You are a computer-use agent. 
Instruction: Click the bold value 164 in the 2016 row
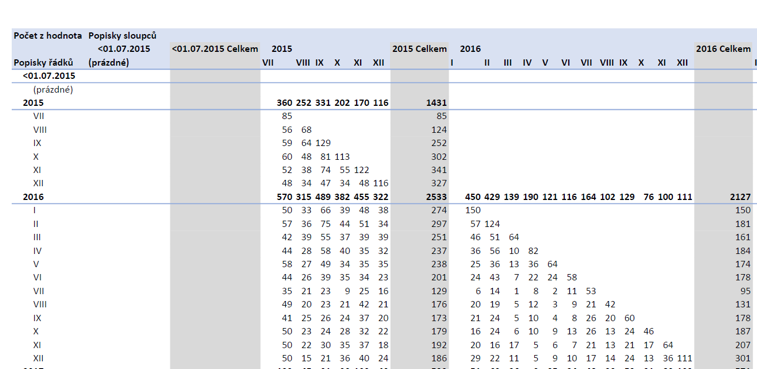(x=589, y=197)
